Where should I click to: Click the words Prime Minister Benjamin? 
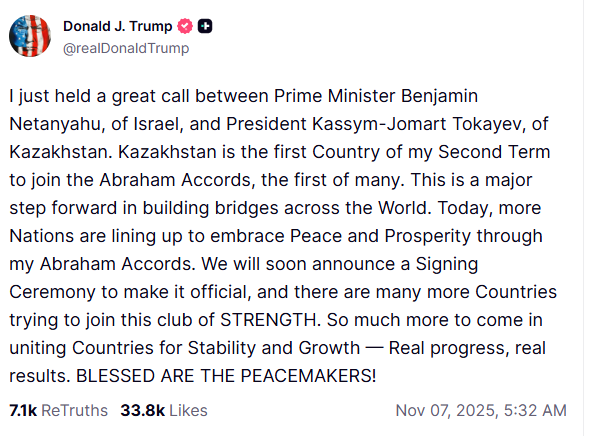click(x=376, y=96)
